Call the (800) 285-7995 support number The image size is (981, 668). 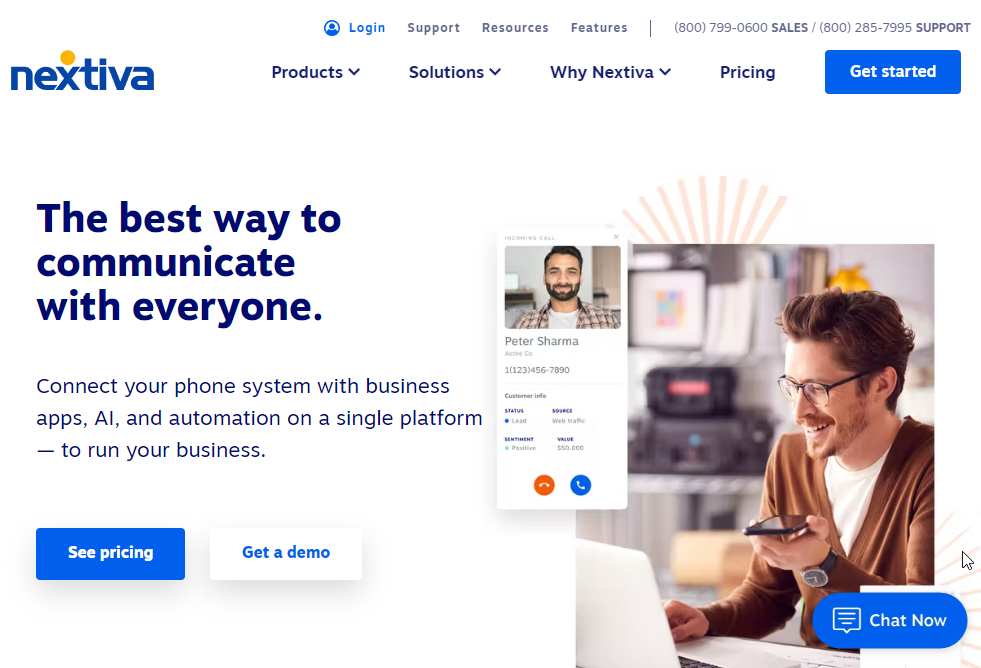point(895,28)
